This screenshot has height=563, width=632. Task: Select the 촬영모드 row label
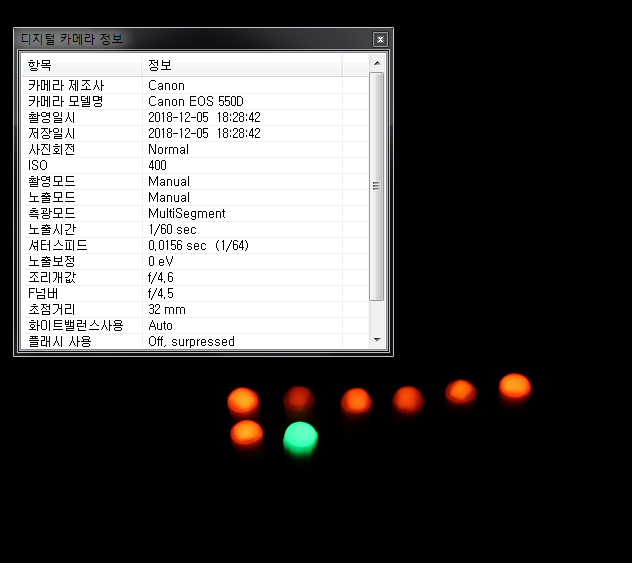[52, 181]
